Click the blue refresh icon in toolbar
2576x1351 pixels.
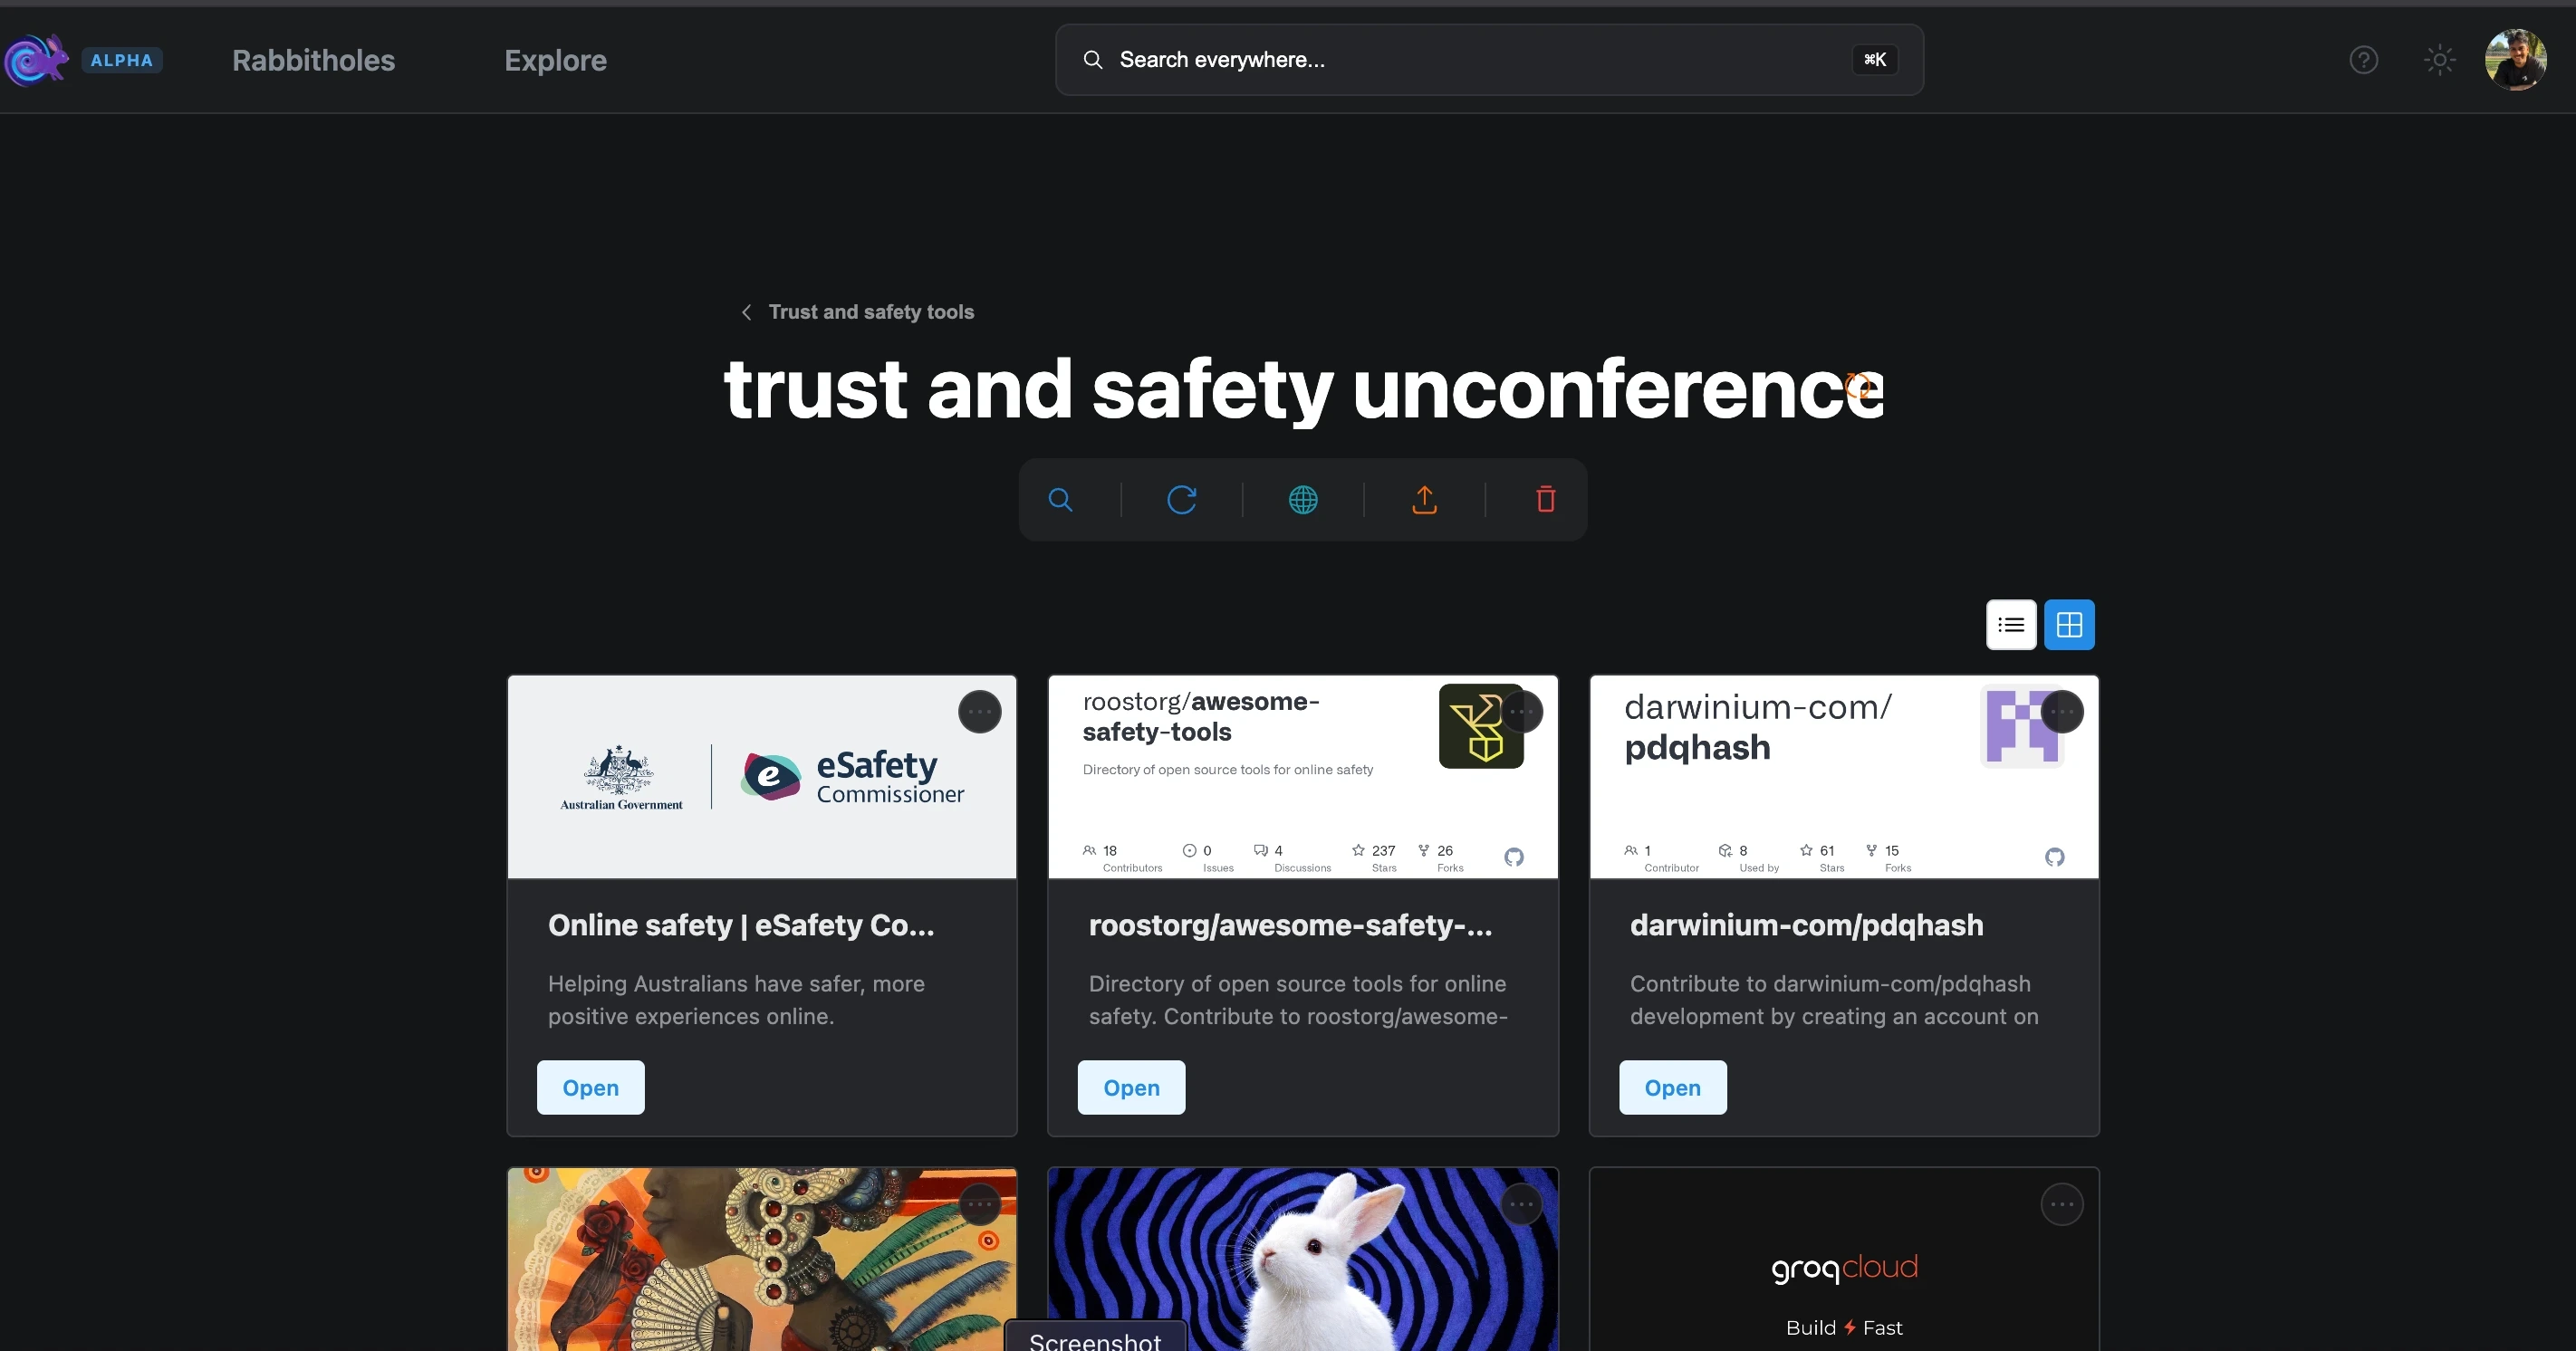pyautogui.click(x=1182, y=500)
